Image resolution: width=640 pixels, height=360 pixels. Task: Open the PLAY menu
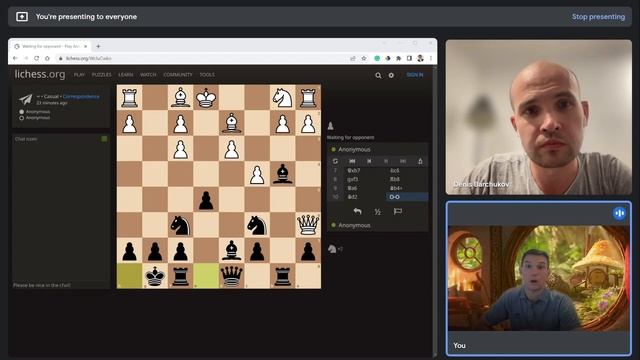[79, 75]
